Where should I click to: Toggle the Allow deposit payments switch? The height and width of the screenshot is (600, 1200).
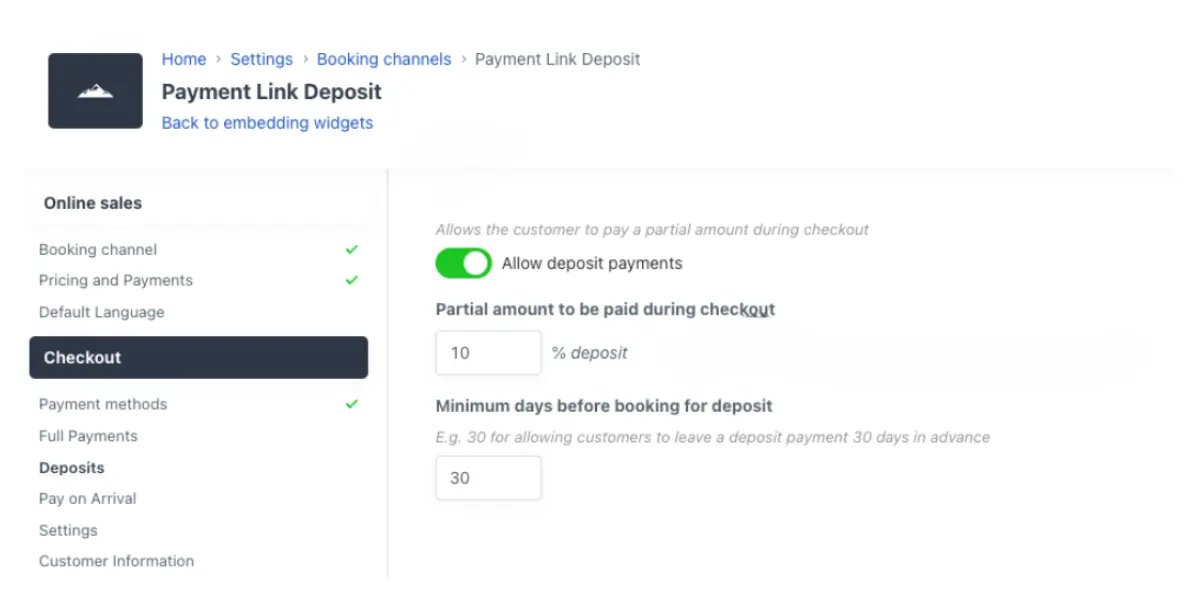pyautogui.click(x=464, y=263)
